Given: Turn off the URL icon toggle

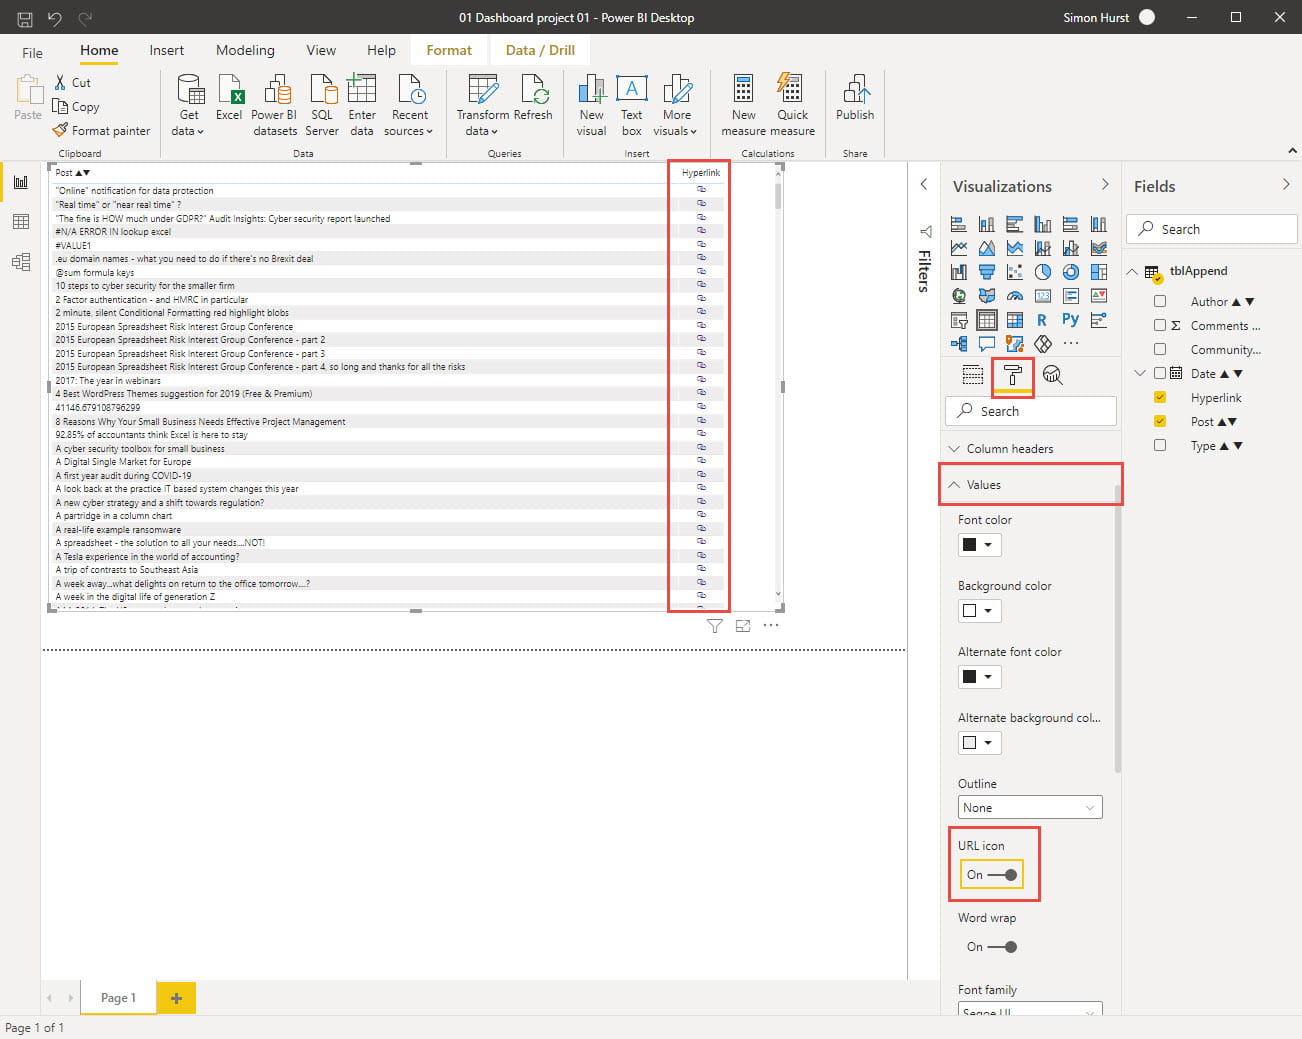Looking at the screenshot, I should pyautogui.click(x=1001, y=875).
